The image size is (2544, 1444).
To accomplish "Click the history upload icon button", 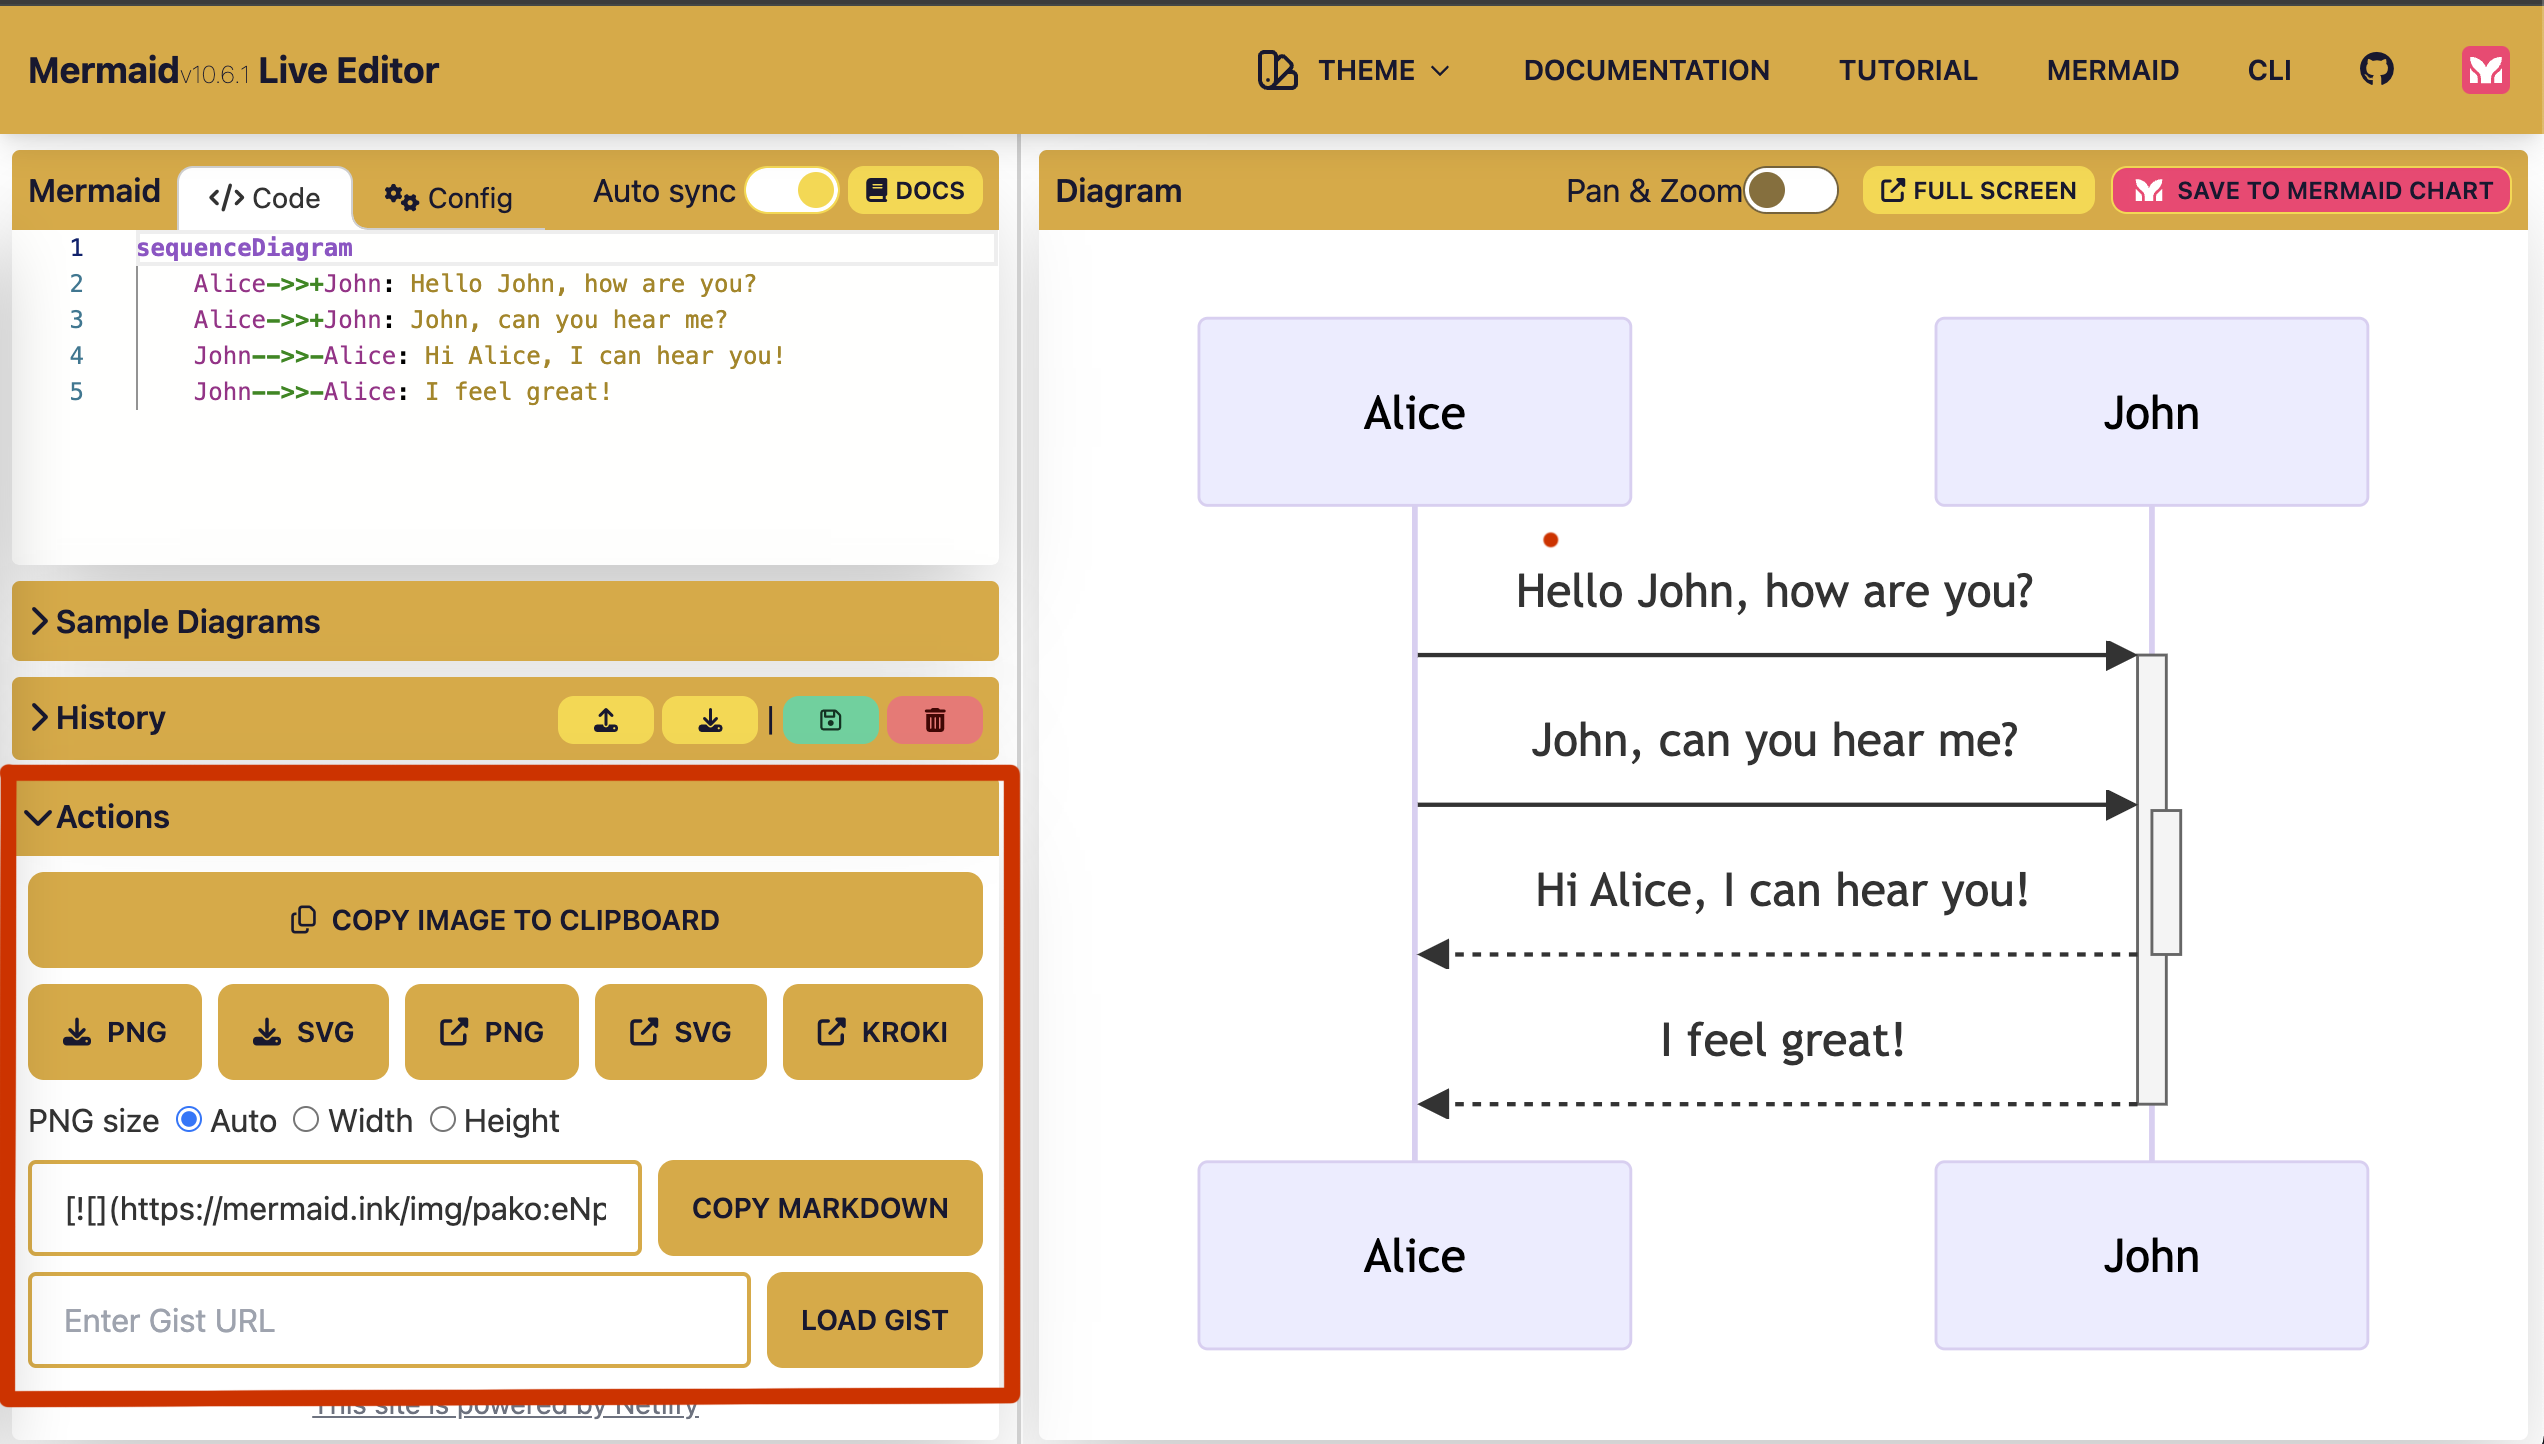I will (x=605, y=720).
